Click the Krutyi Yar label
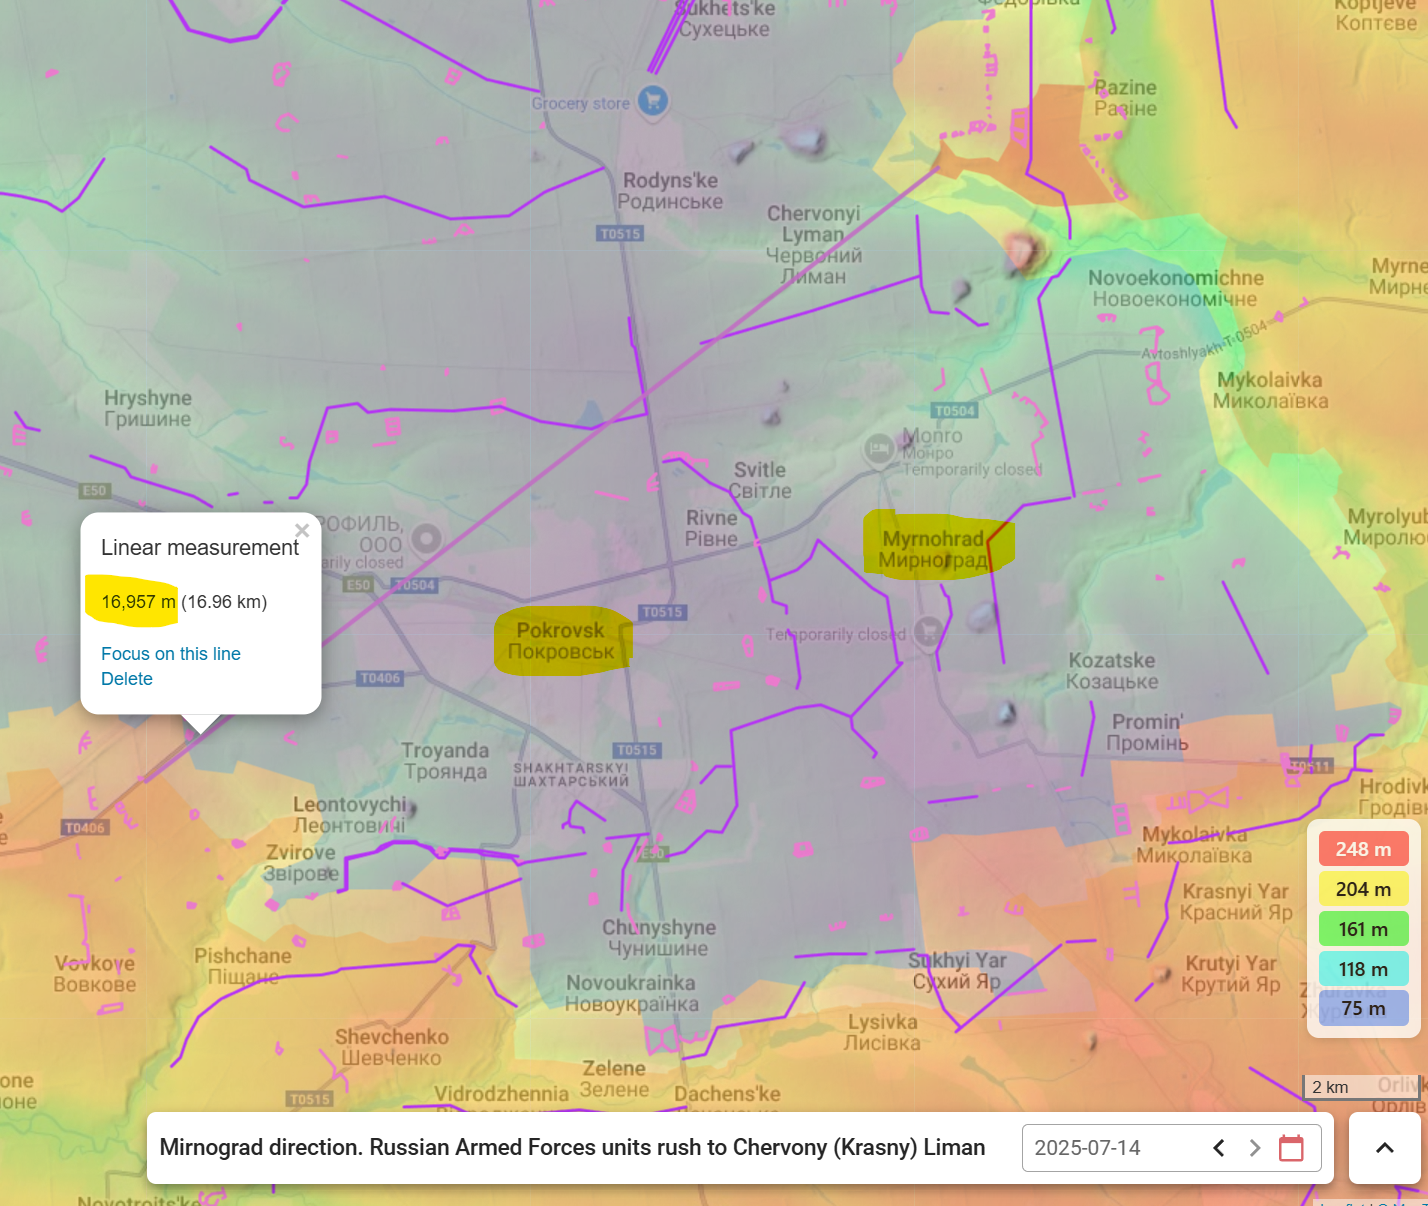 click(1231, 973)
